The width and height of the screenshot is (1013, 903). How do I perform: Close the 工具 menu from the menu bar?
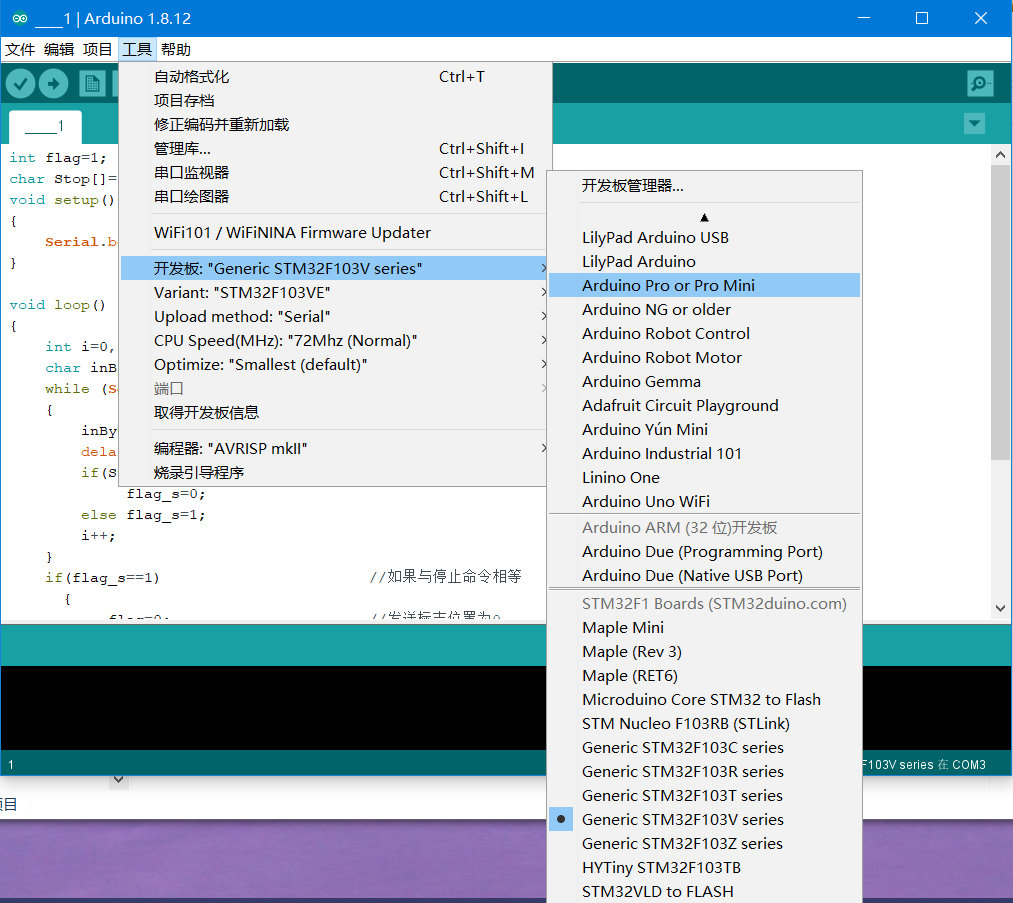pyautogui.click(x=137, y=50)
